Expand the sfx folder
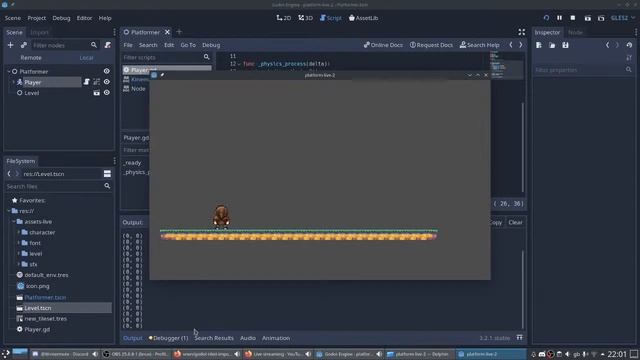Screen dimensions: 640x360 click(18, 264)
